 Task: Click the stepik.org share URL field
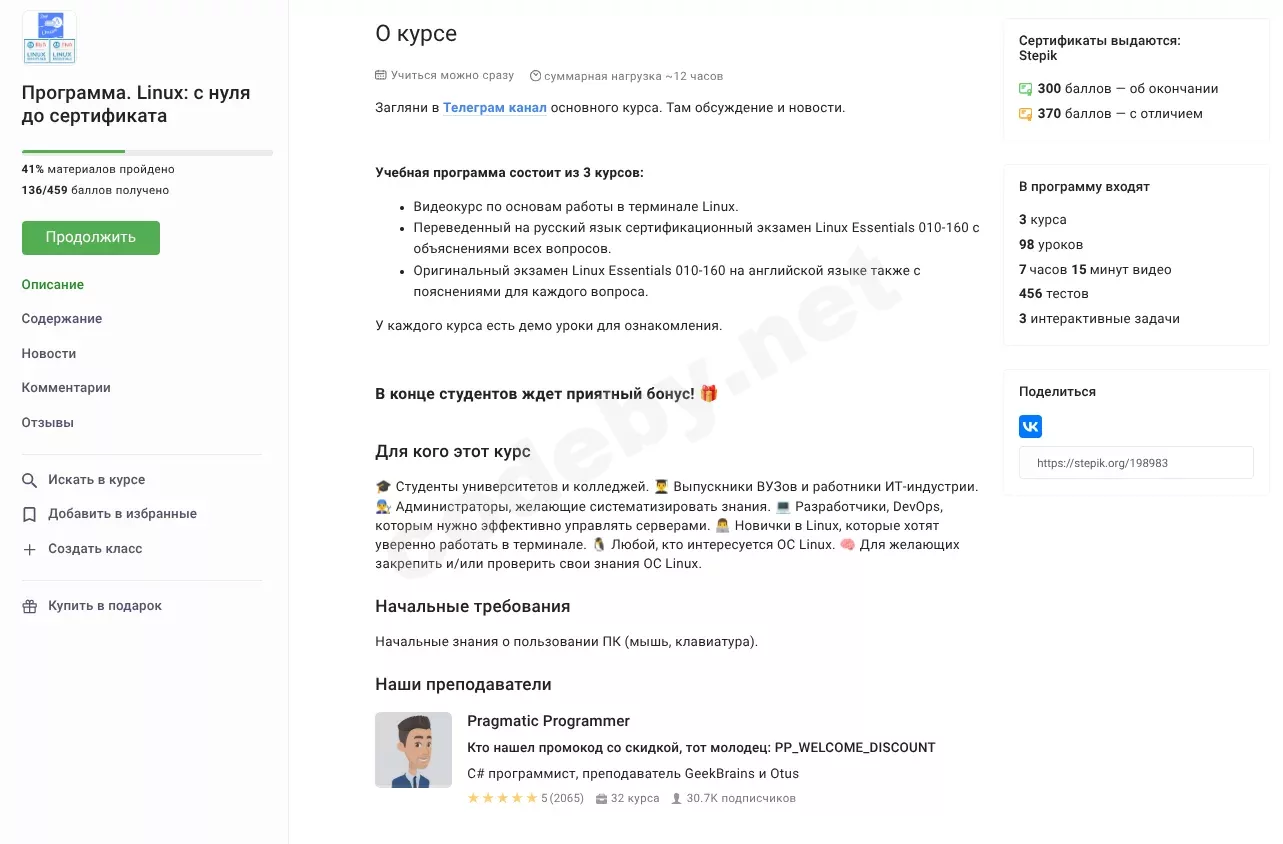tap(1136, 463)
